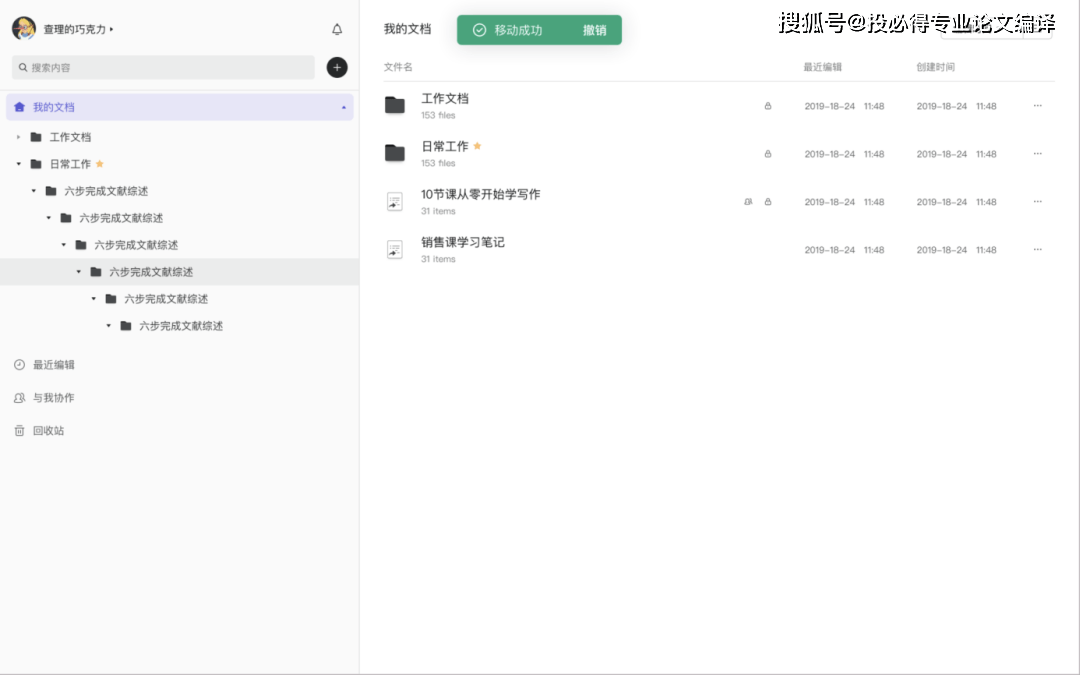Toggle arrow of the deepest 六步完成文献综述 folder
The image size is (1080, 675).
[x=109, y=326]
